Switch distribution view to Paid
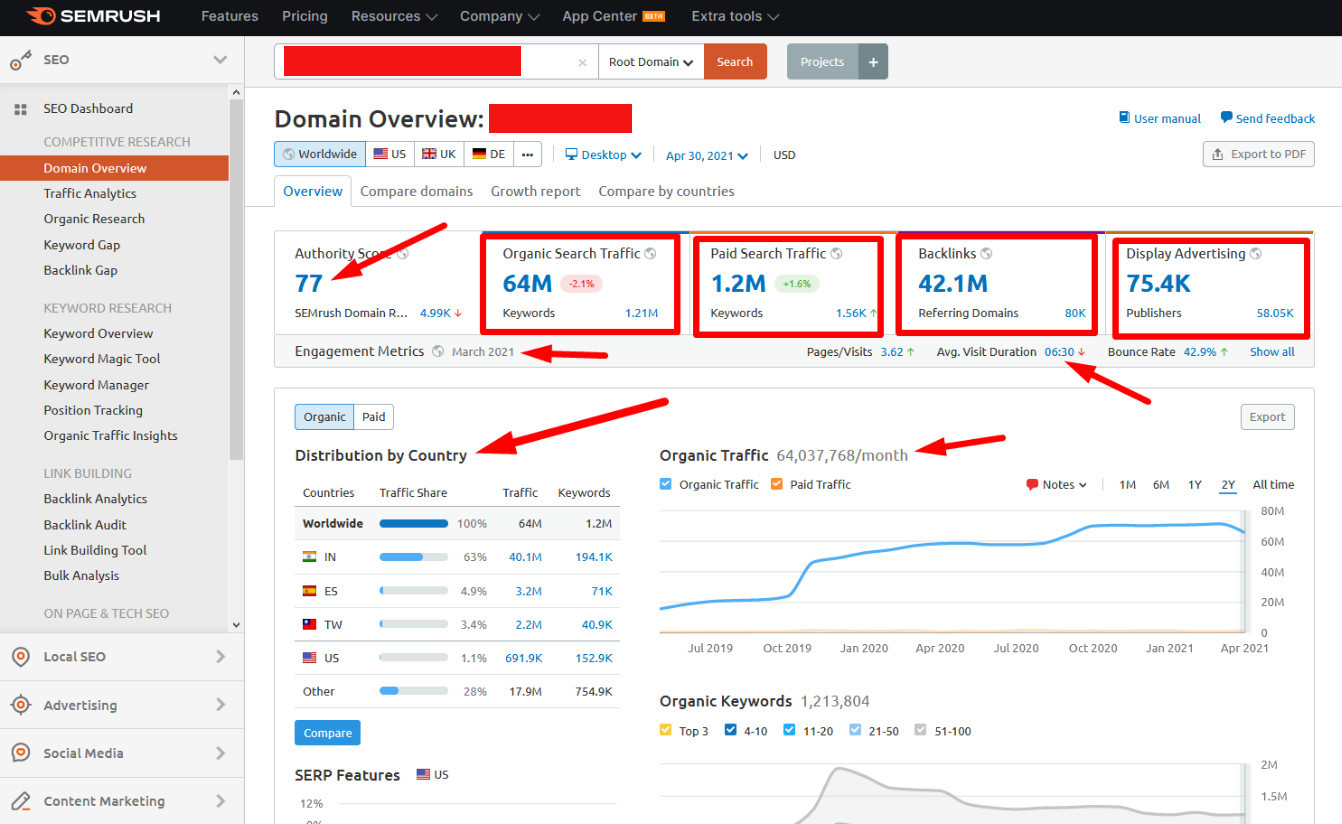This screenshot has width=1342, height=824. [373, 417]
